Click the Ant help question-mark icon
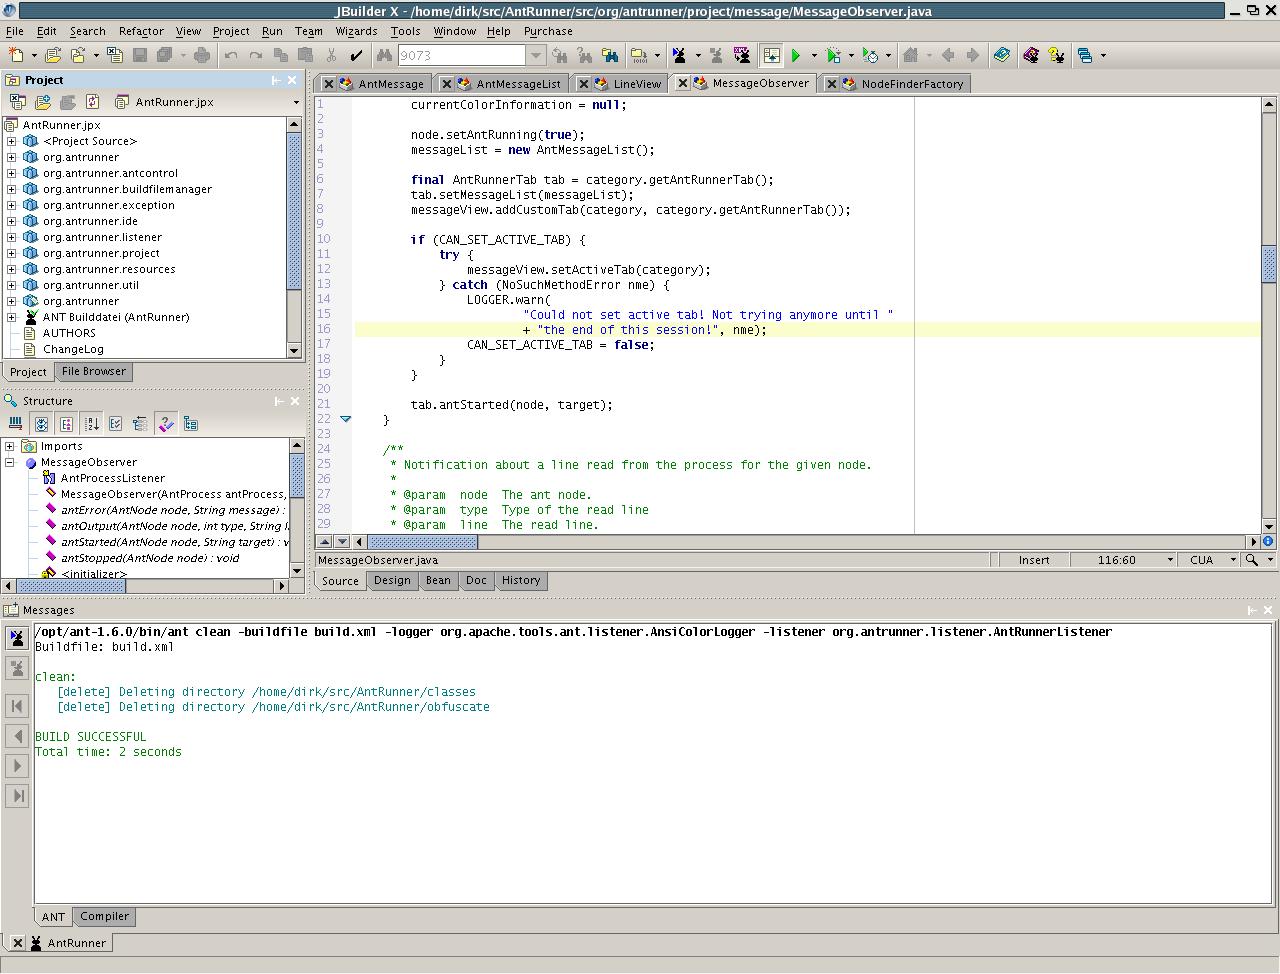The image size is (1280, 974). (1056, 55)
